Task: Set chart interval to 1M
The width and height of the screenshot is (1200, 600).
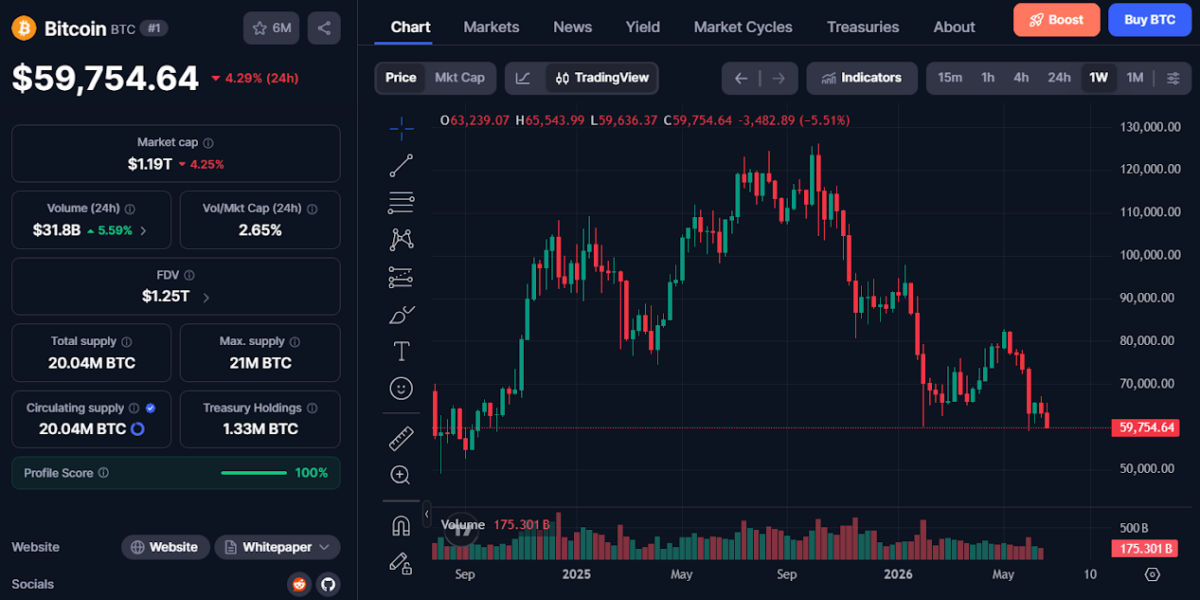Action: pos(1134,78)
